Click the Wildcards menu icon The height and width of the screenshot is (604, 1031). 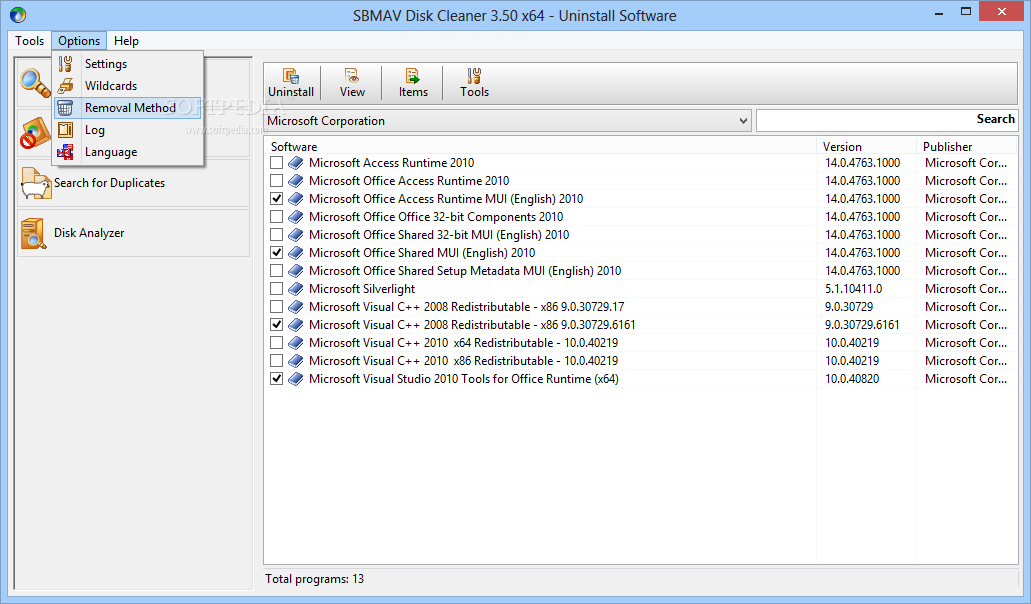pyautogui.click(x=65, y=85)
